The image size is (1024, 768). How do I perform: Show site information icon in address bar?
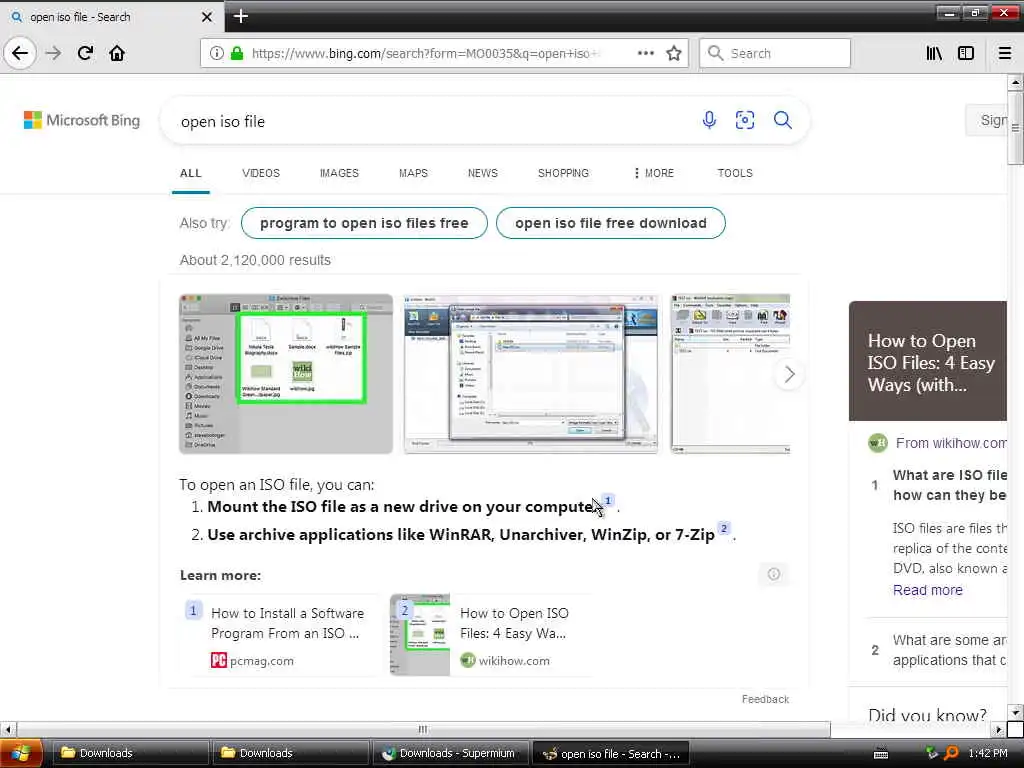pos(216,54)
